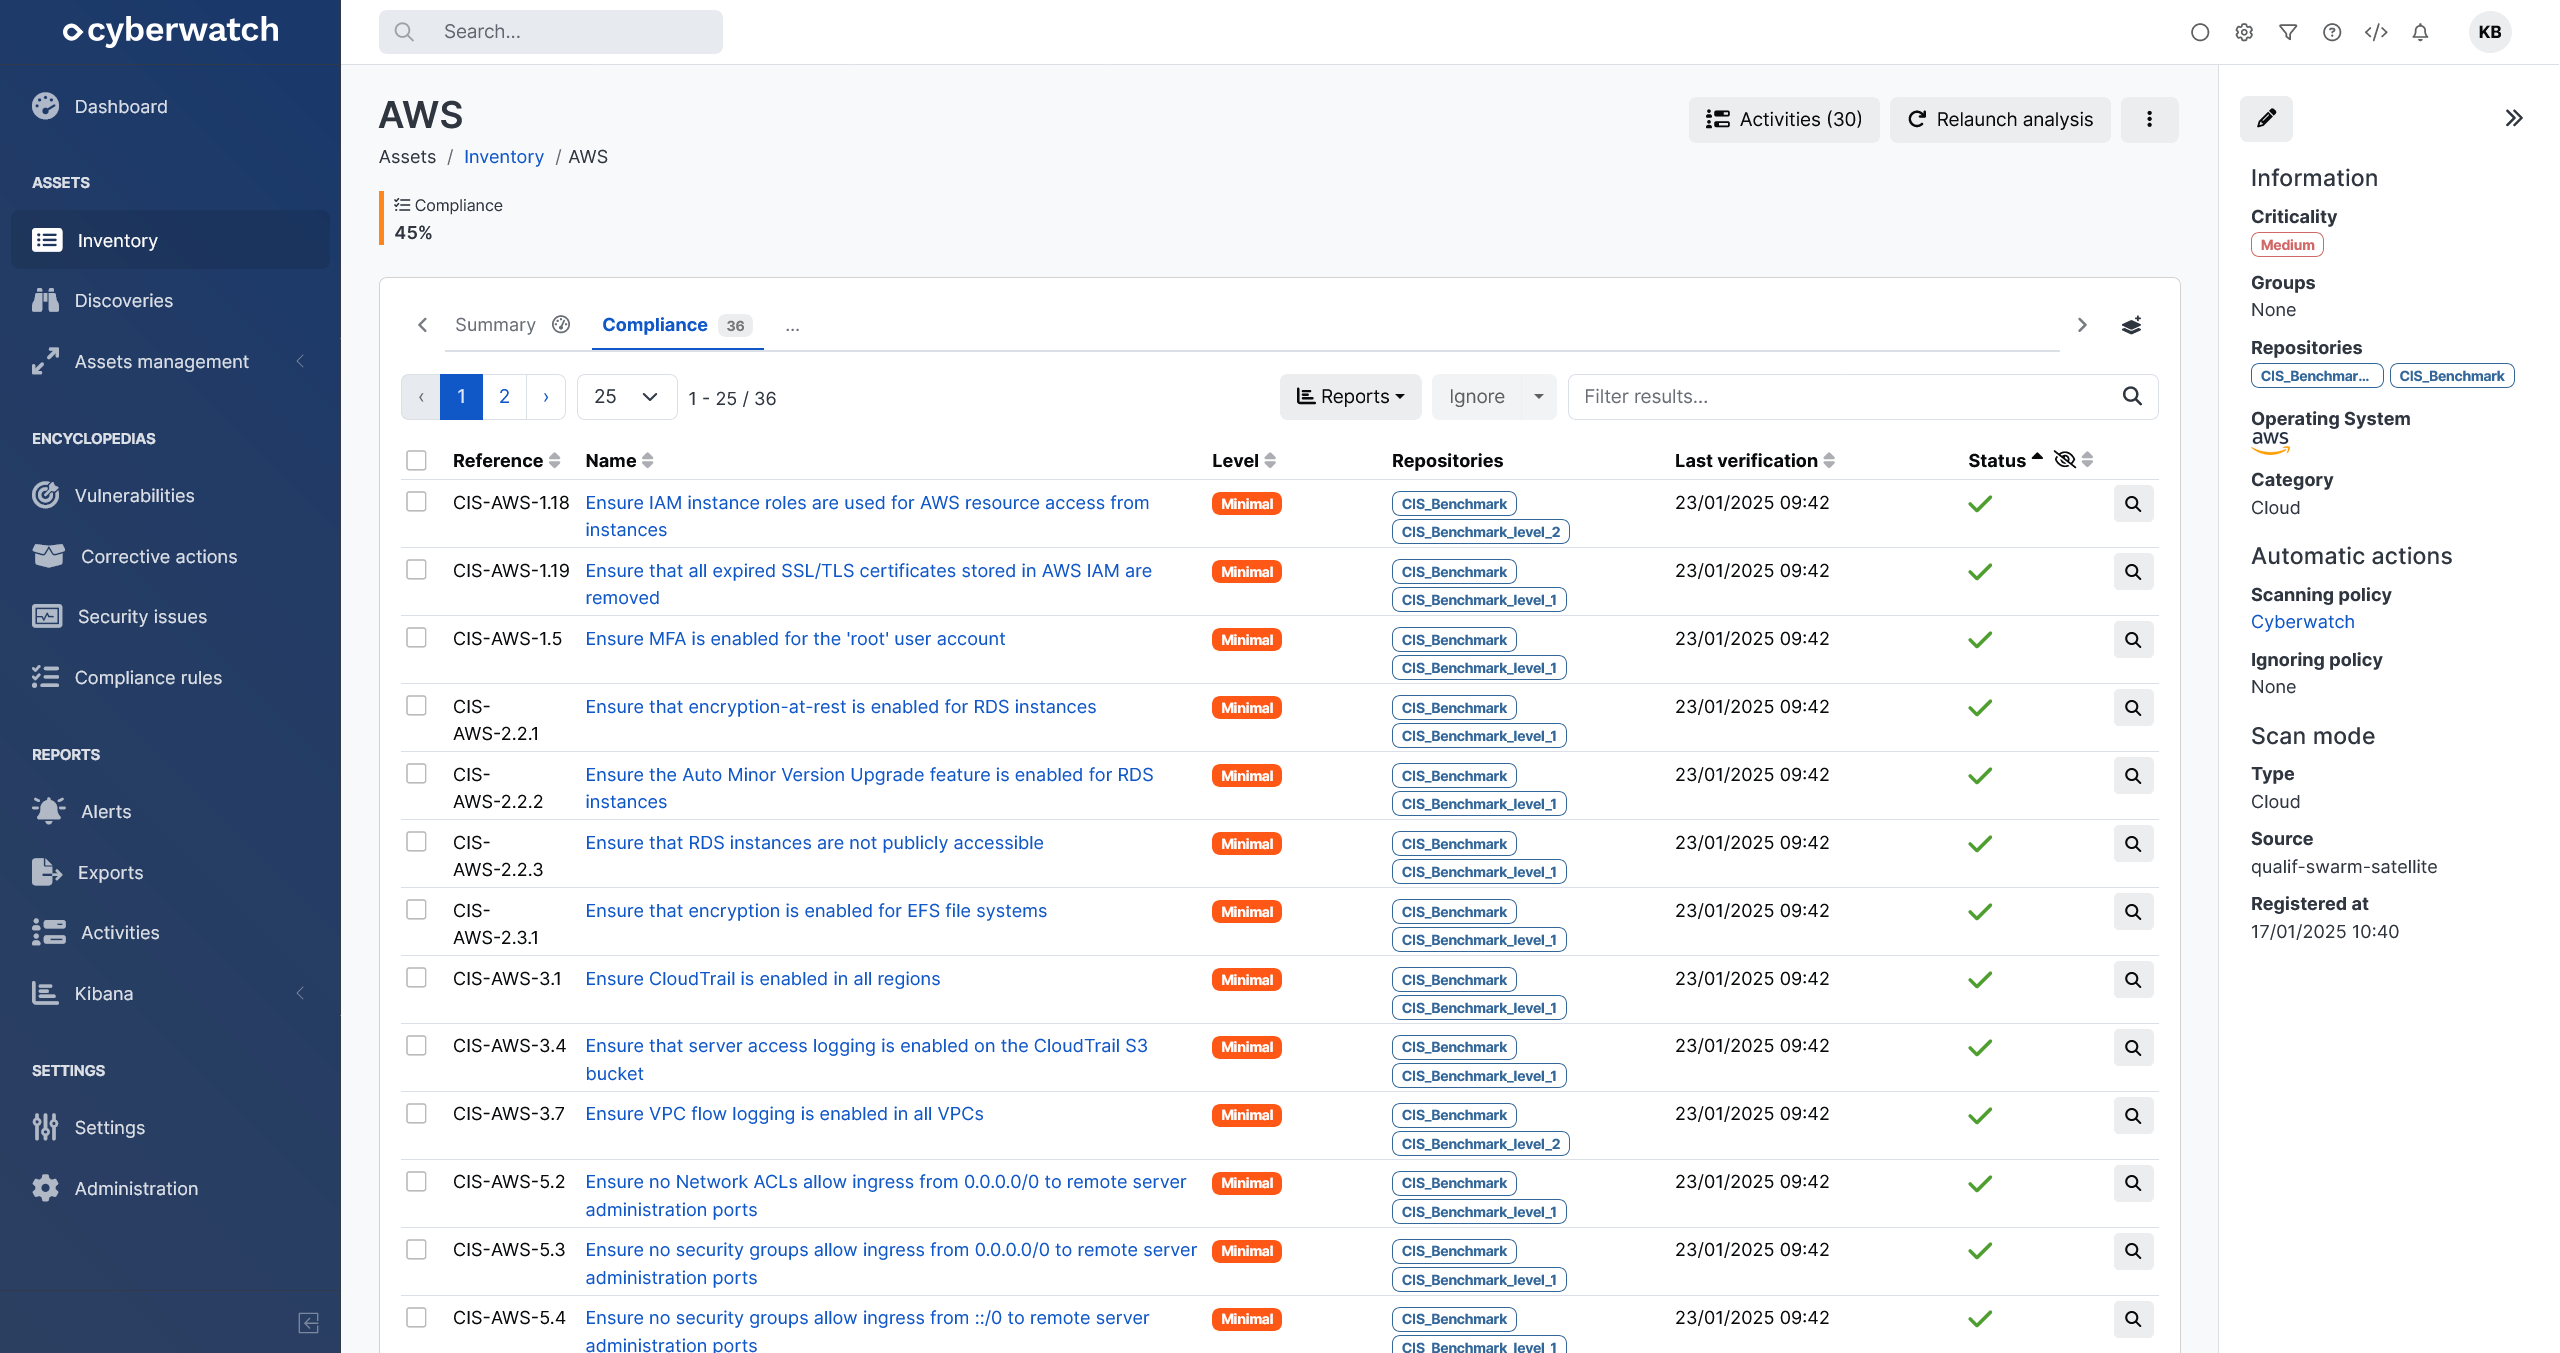Click the magnifier in Filter results field
2560x1353 pixels.
click(x=2132, y=397)
